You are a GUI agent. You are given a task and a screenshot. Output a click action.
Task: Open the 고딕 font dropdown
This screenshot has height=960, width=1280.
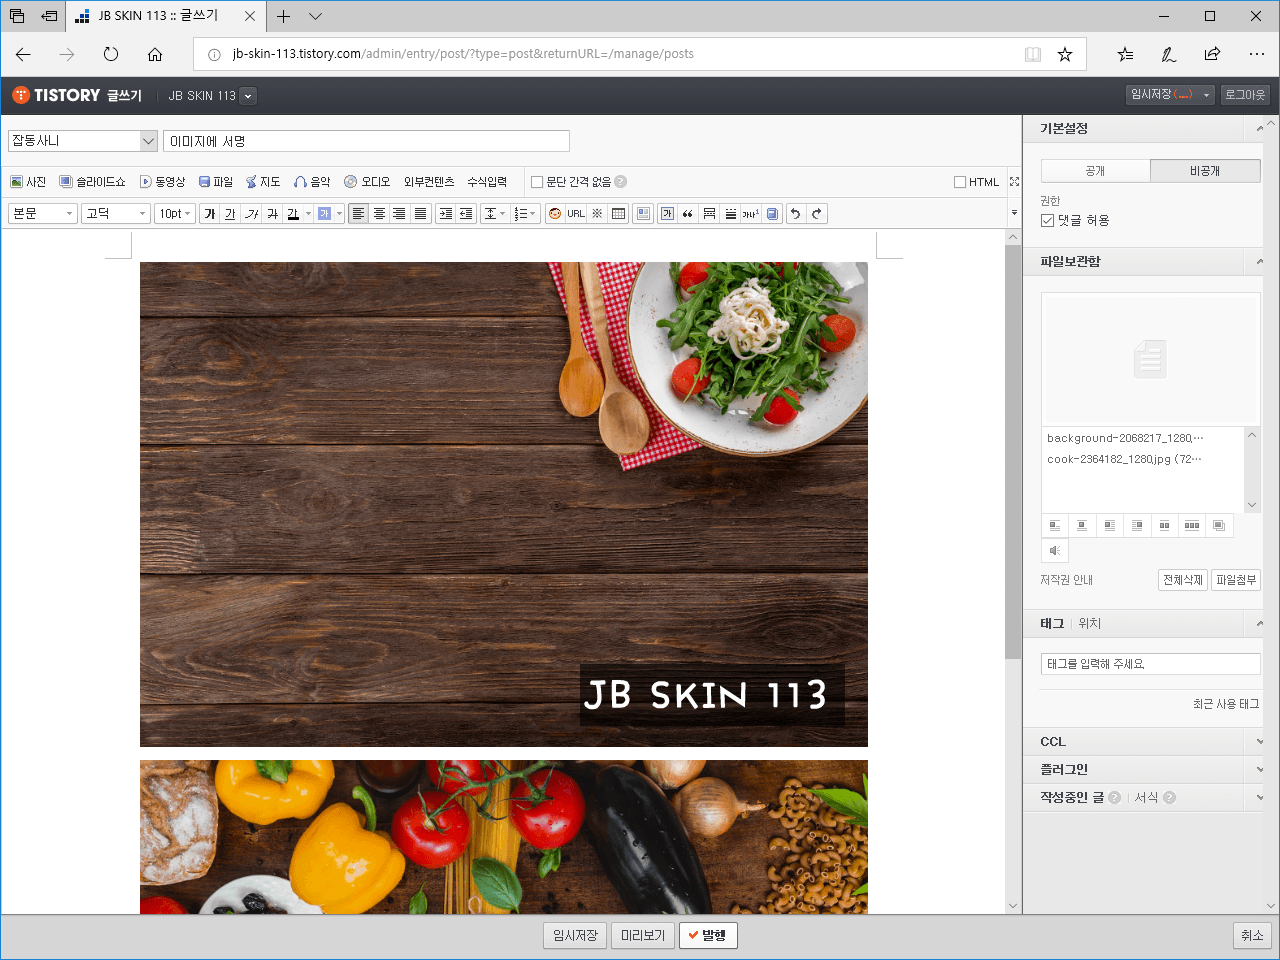click(x=115, y=214)
